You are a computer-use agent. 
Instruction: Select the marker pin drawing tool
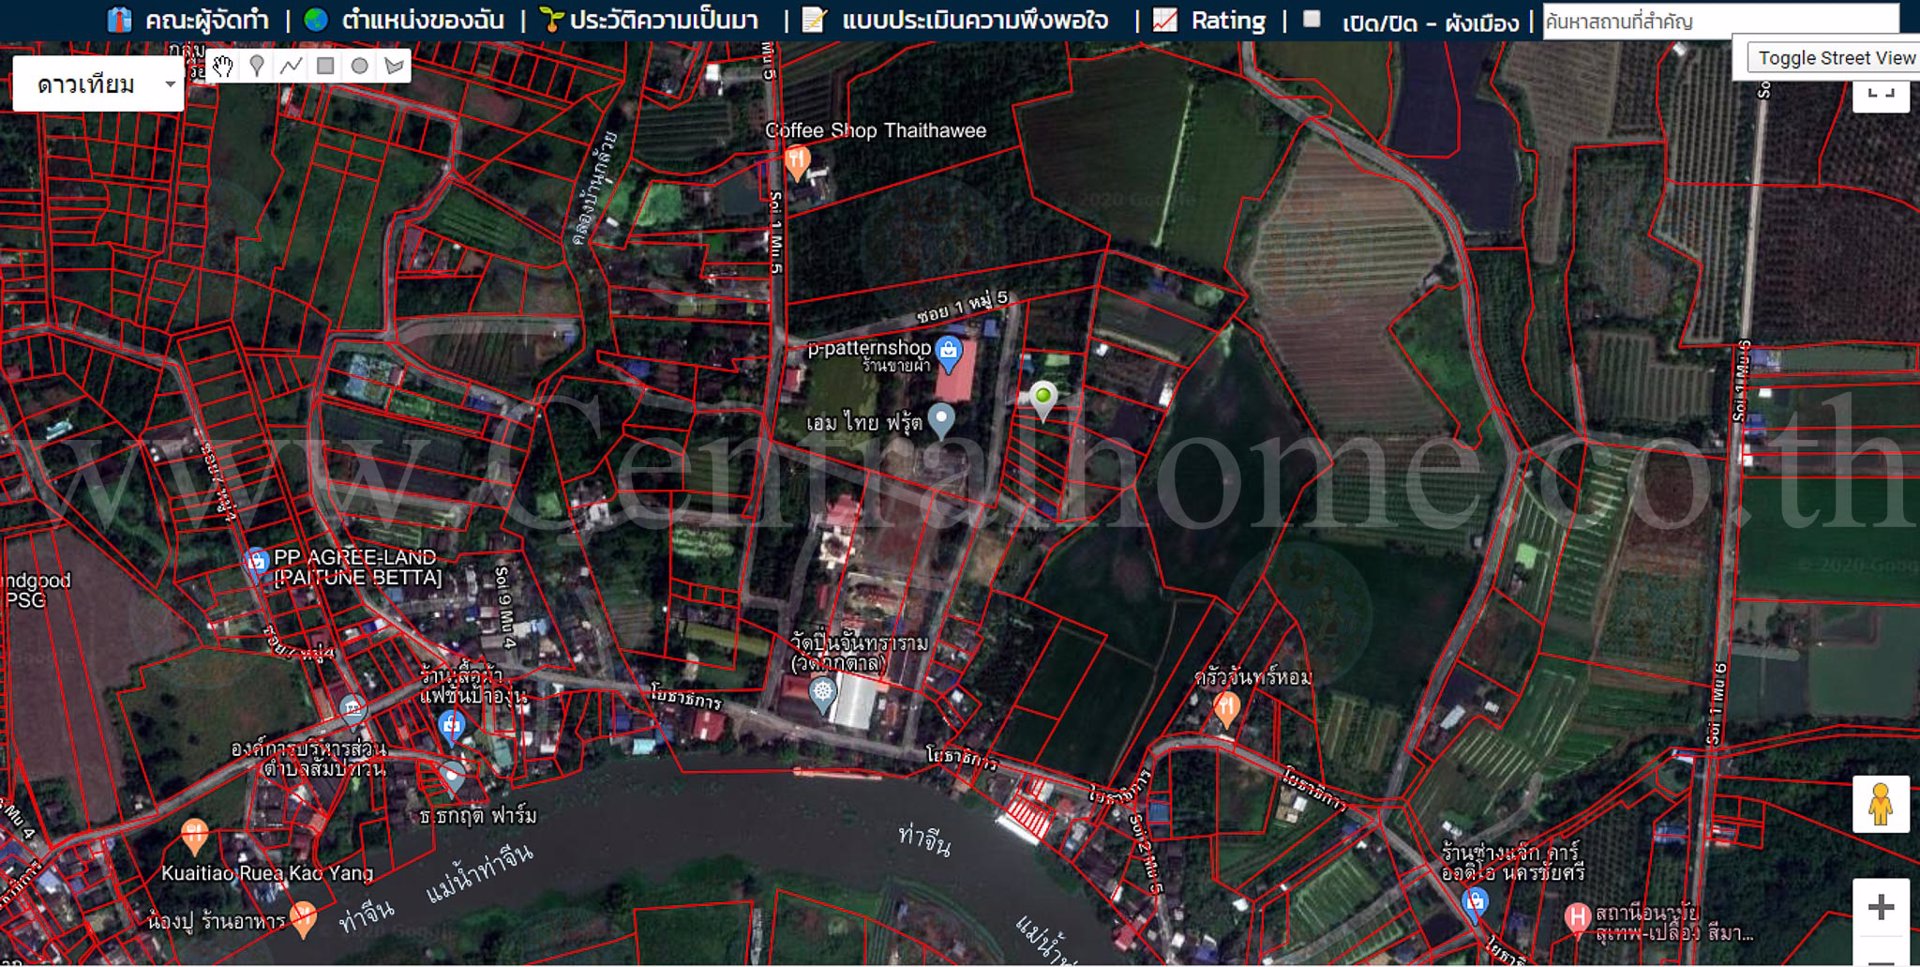click(257, 66)
